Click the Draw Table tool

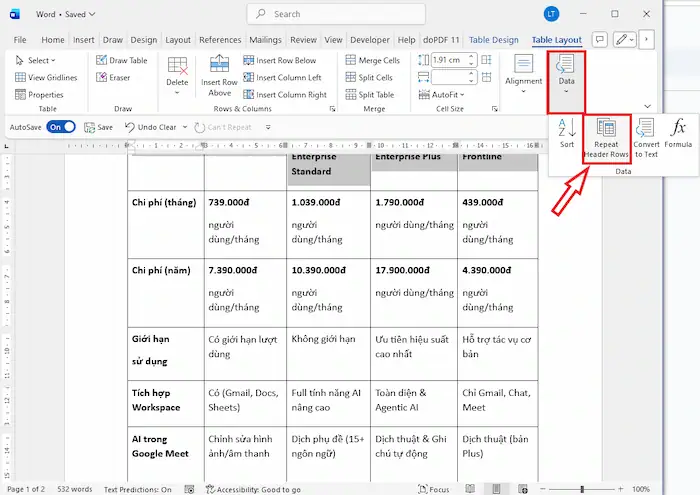point(121,60)
